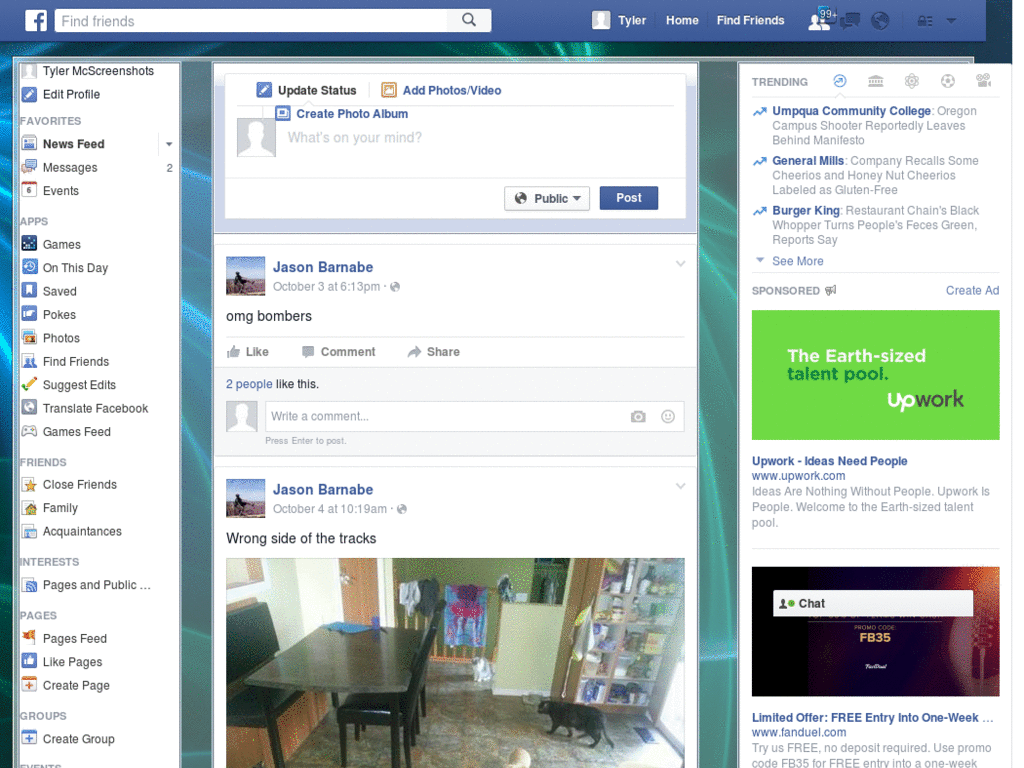Open Pages and Public interests item
1024x768 pixels.
[x=87, y=585]
